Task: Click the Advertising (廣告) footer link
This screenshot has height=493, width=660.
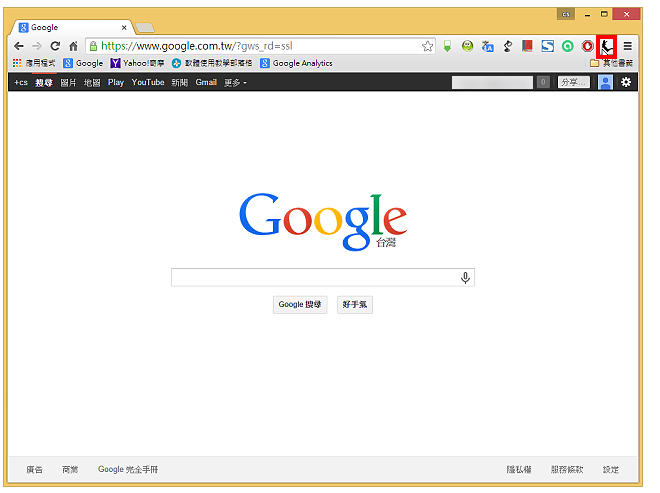Action: click(x=35, y=469)
